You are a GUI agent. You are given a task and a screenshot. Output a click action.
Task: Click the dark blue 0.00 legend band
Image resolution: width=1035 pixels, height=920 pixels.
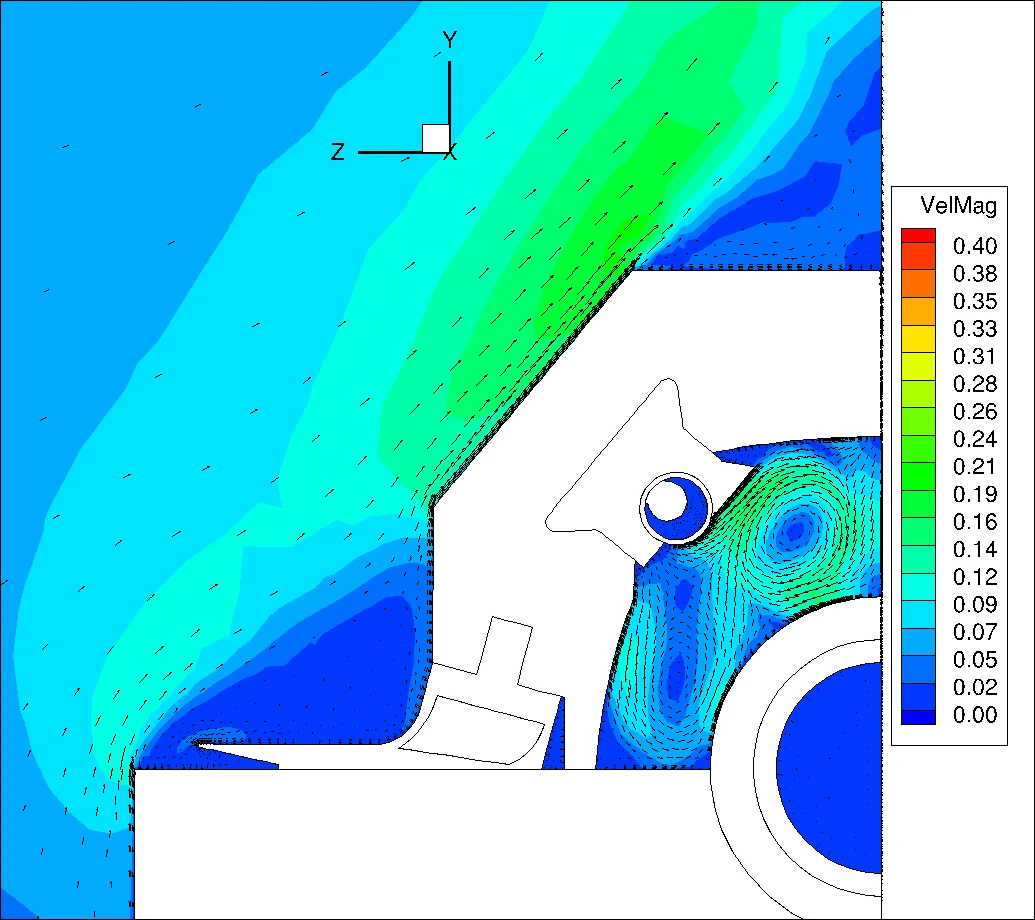click(918, 717)
